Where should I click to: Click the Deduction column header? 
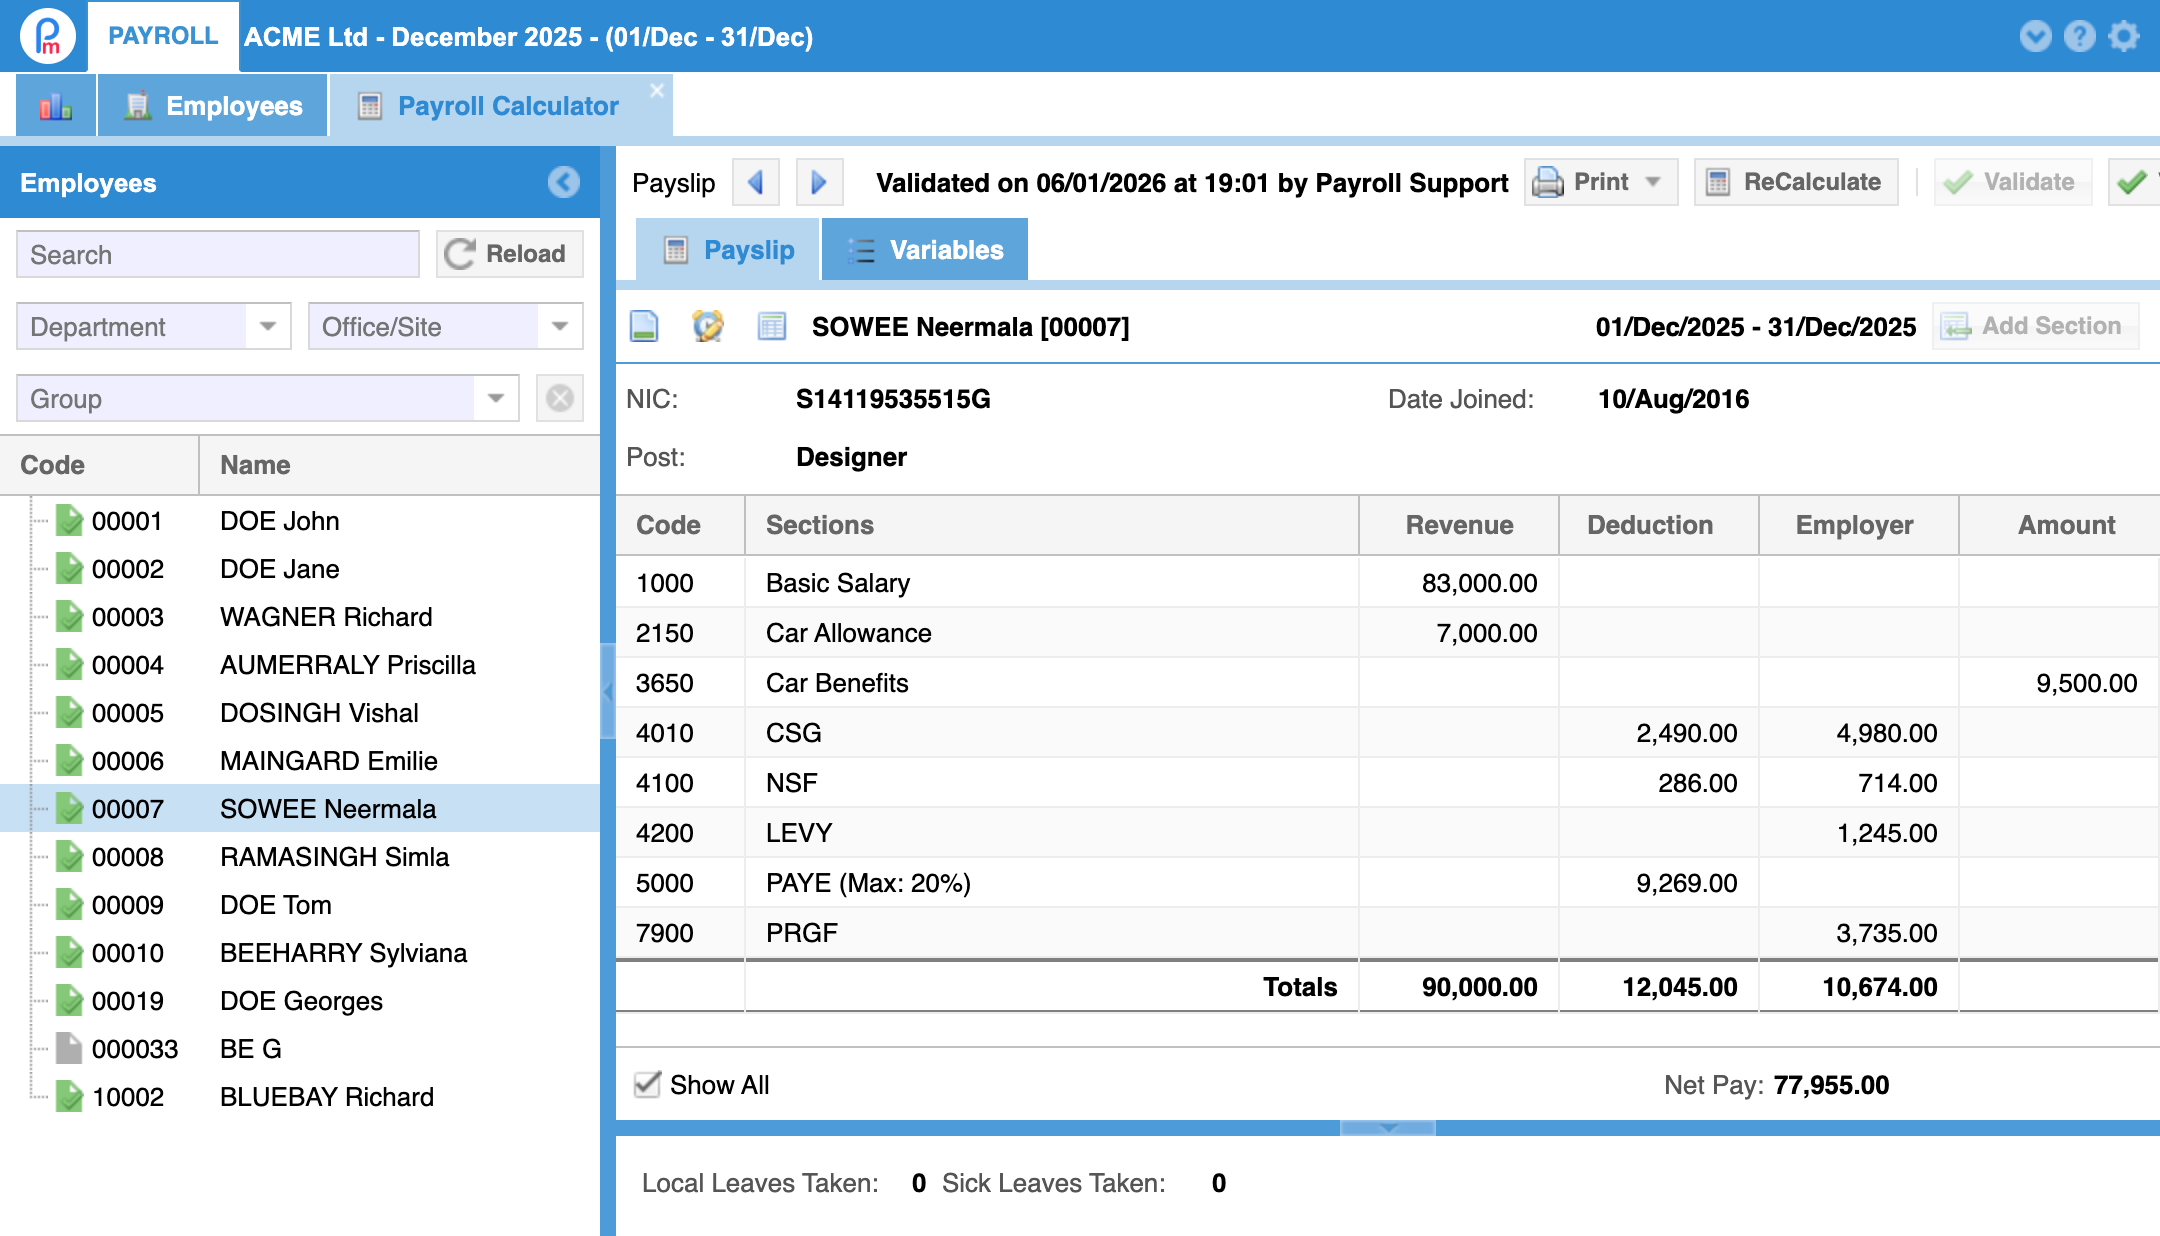pos(1659,525)
